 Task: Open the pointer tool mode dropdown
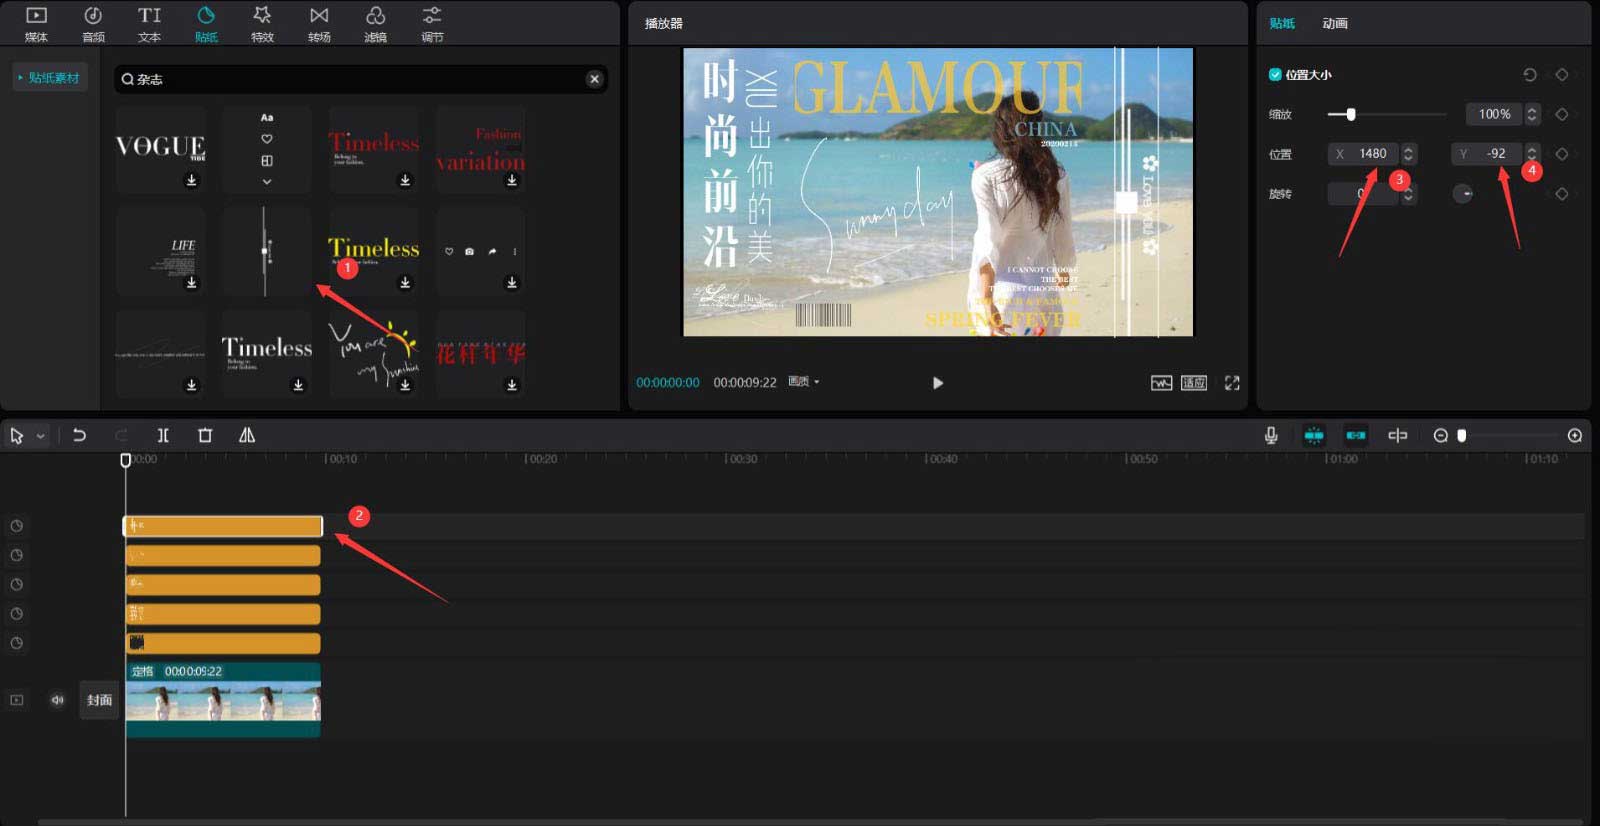coord(41,436)
